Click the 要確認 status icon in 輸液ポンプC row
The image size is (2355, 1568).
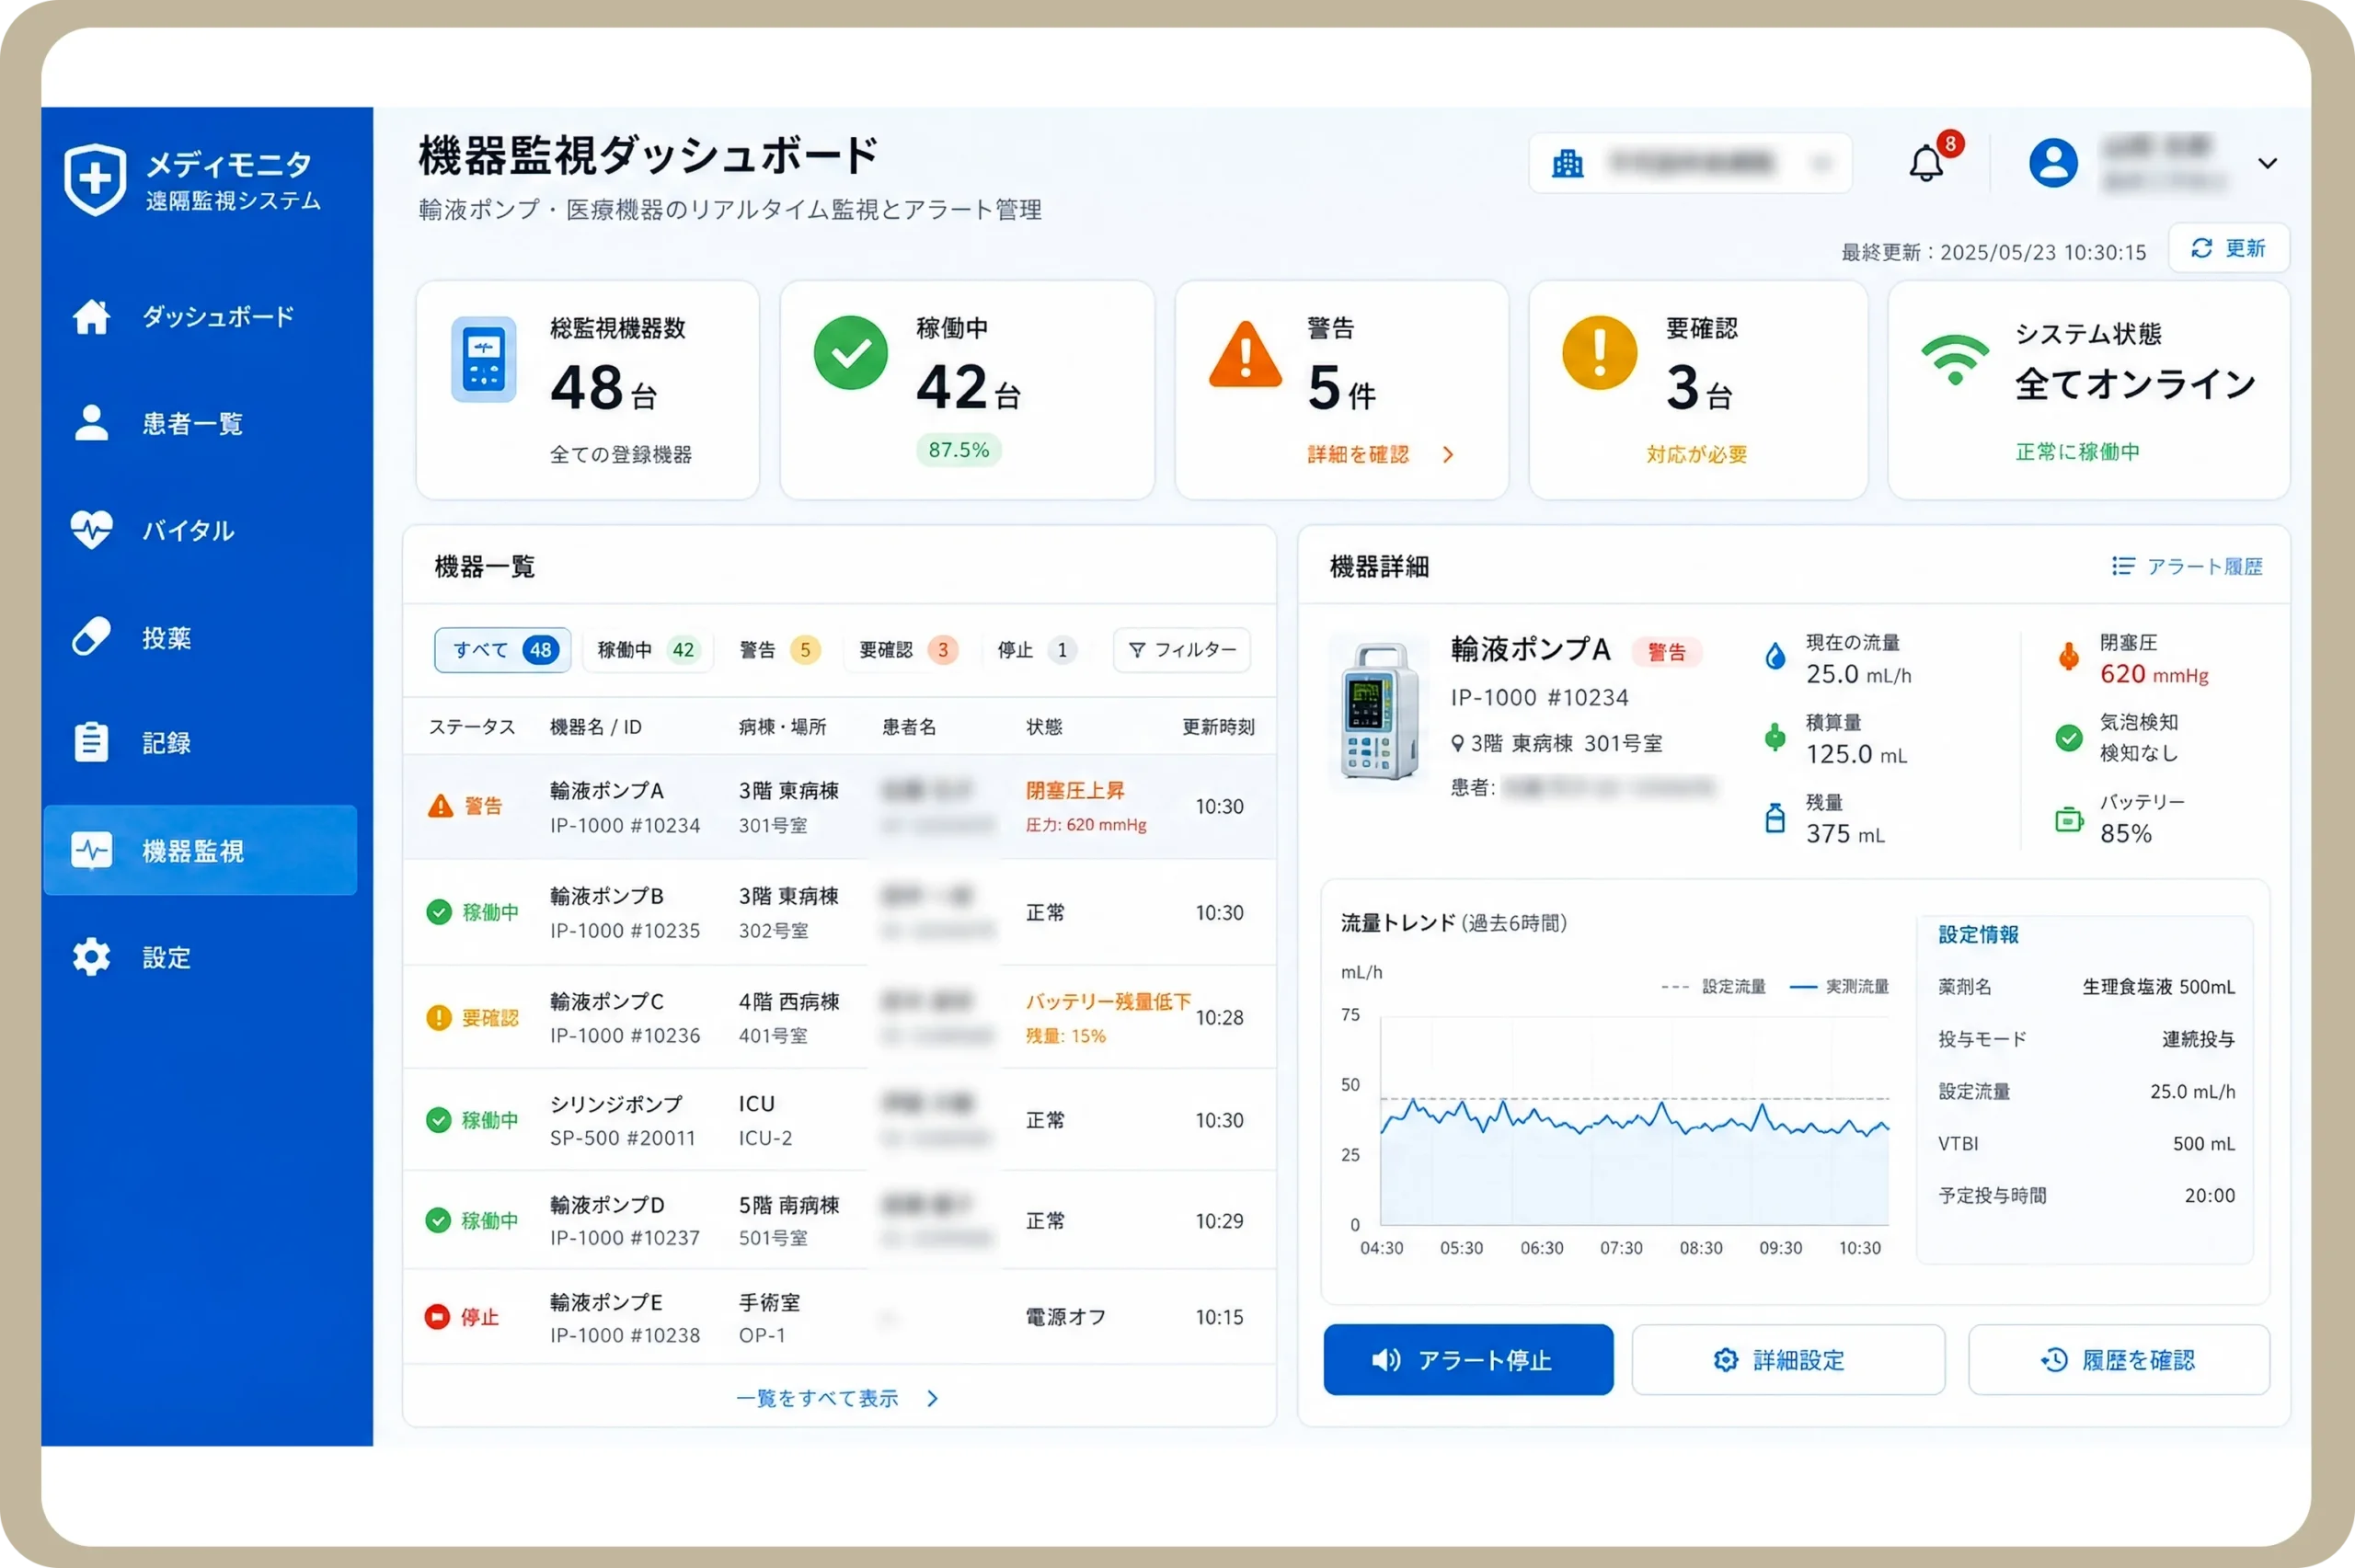[438, 1018]
